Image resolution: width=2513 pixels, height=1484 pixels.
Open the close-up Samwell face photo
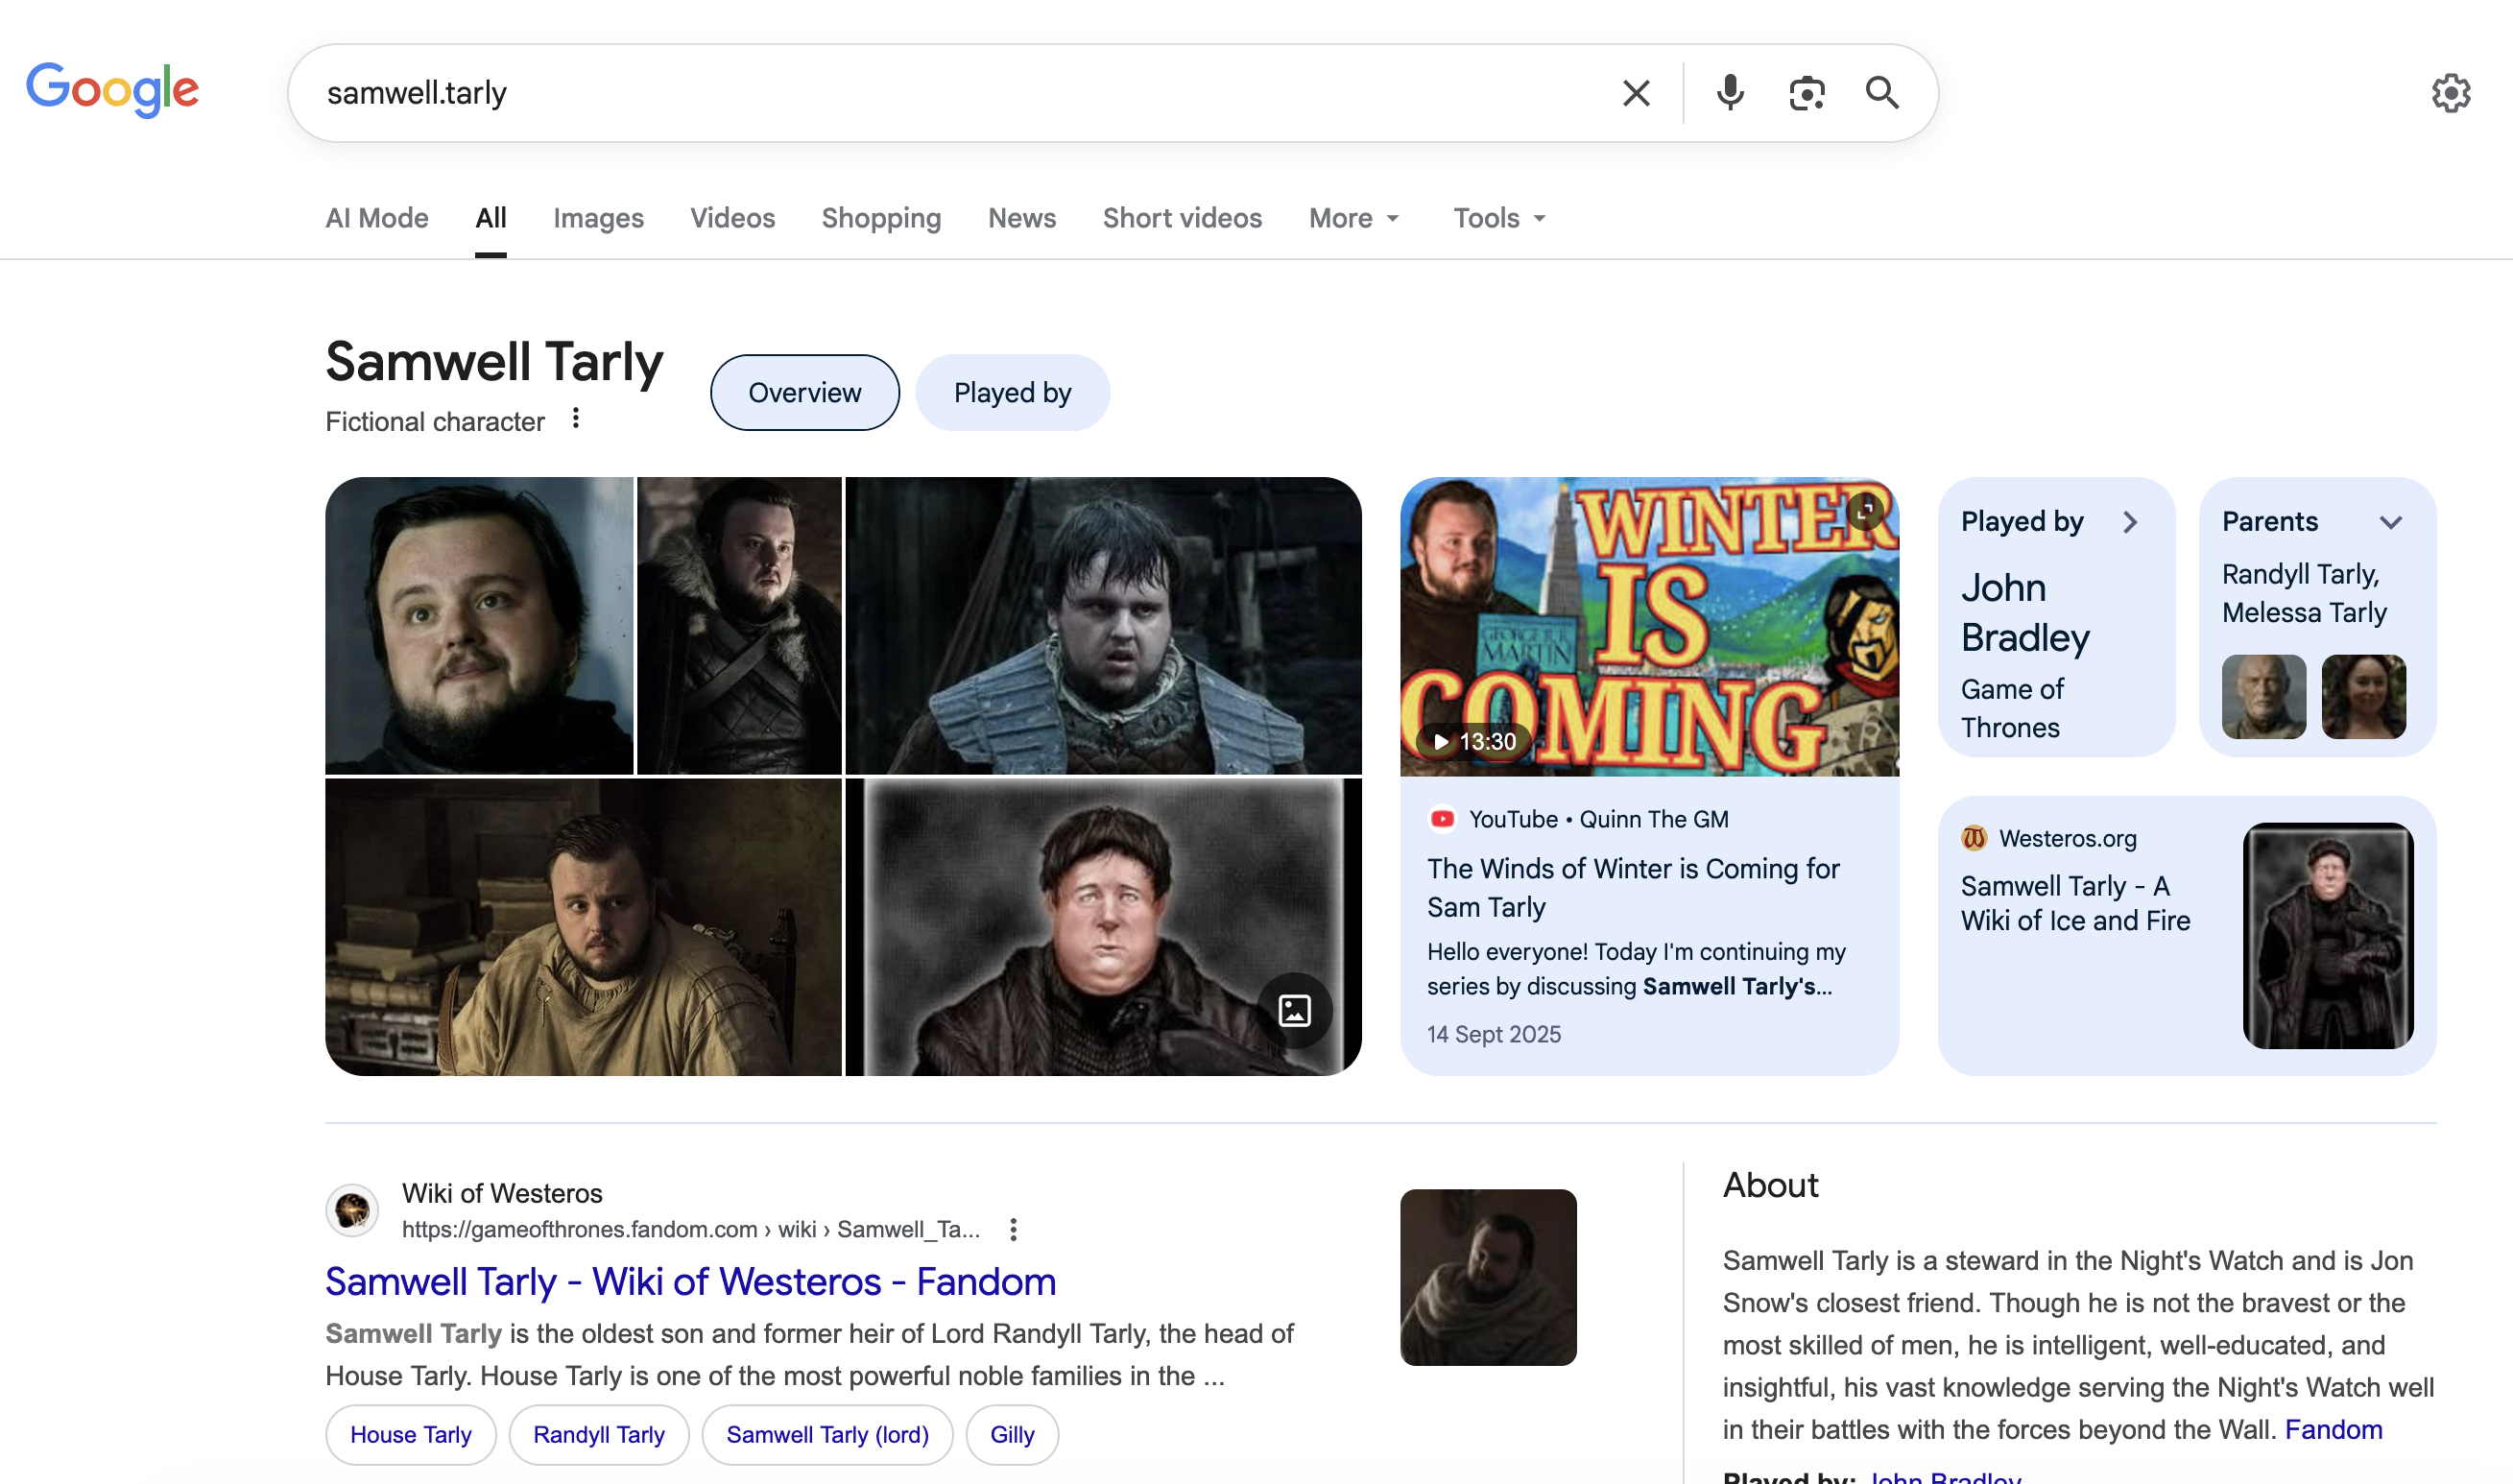[x=480, y=626]
